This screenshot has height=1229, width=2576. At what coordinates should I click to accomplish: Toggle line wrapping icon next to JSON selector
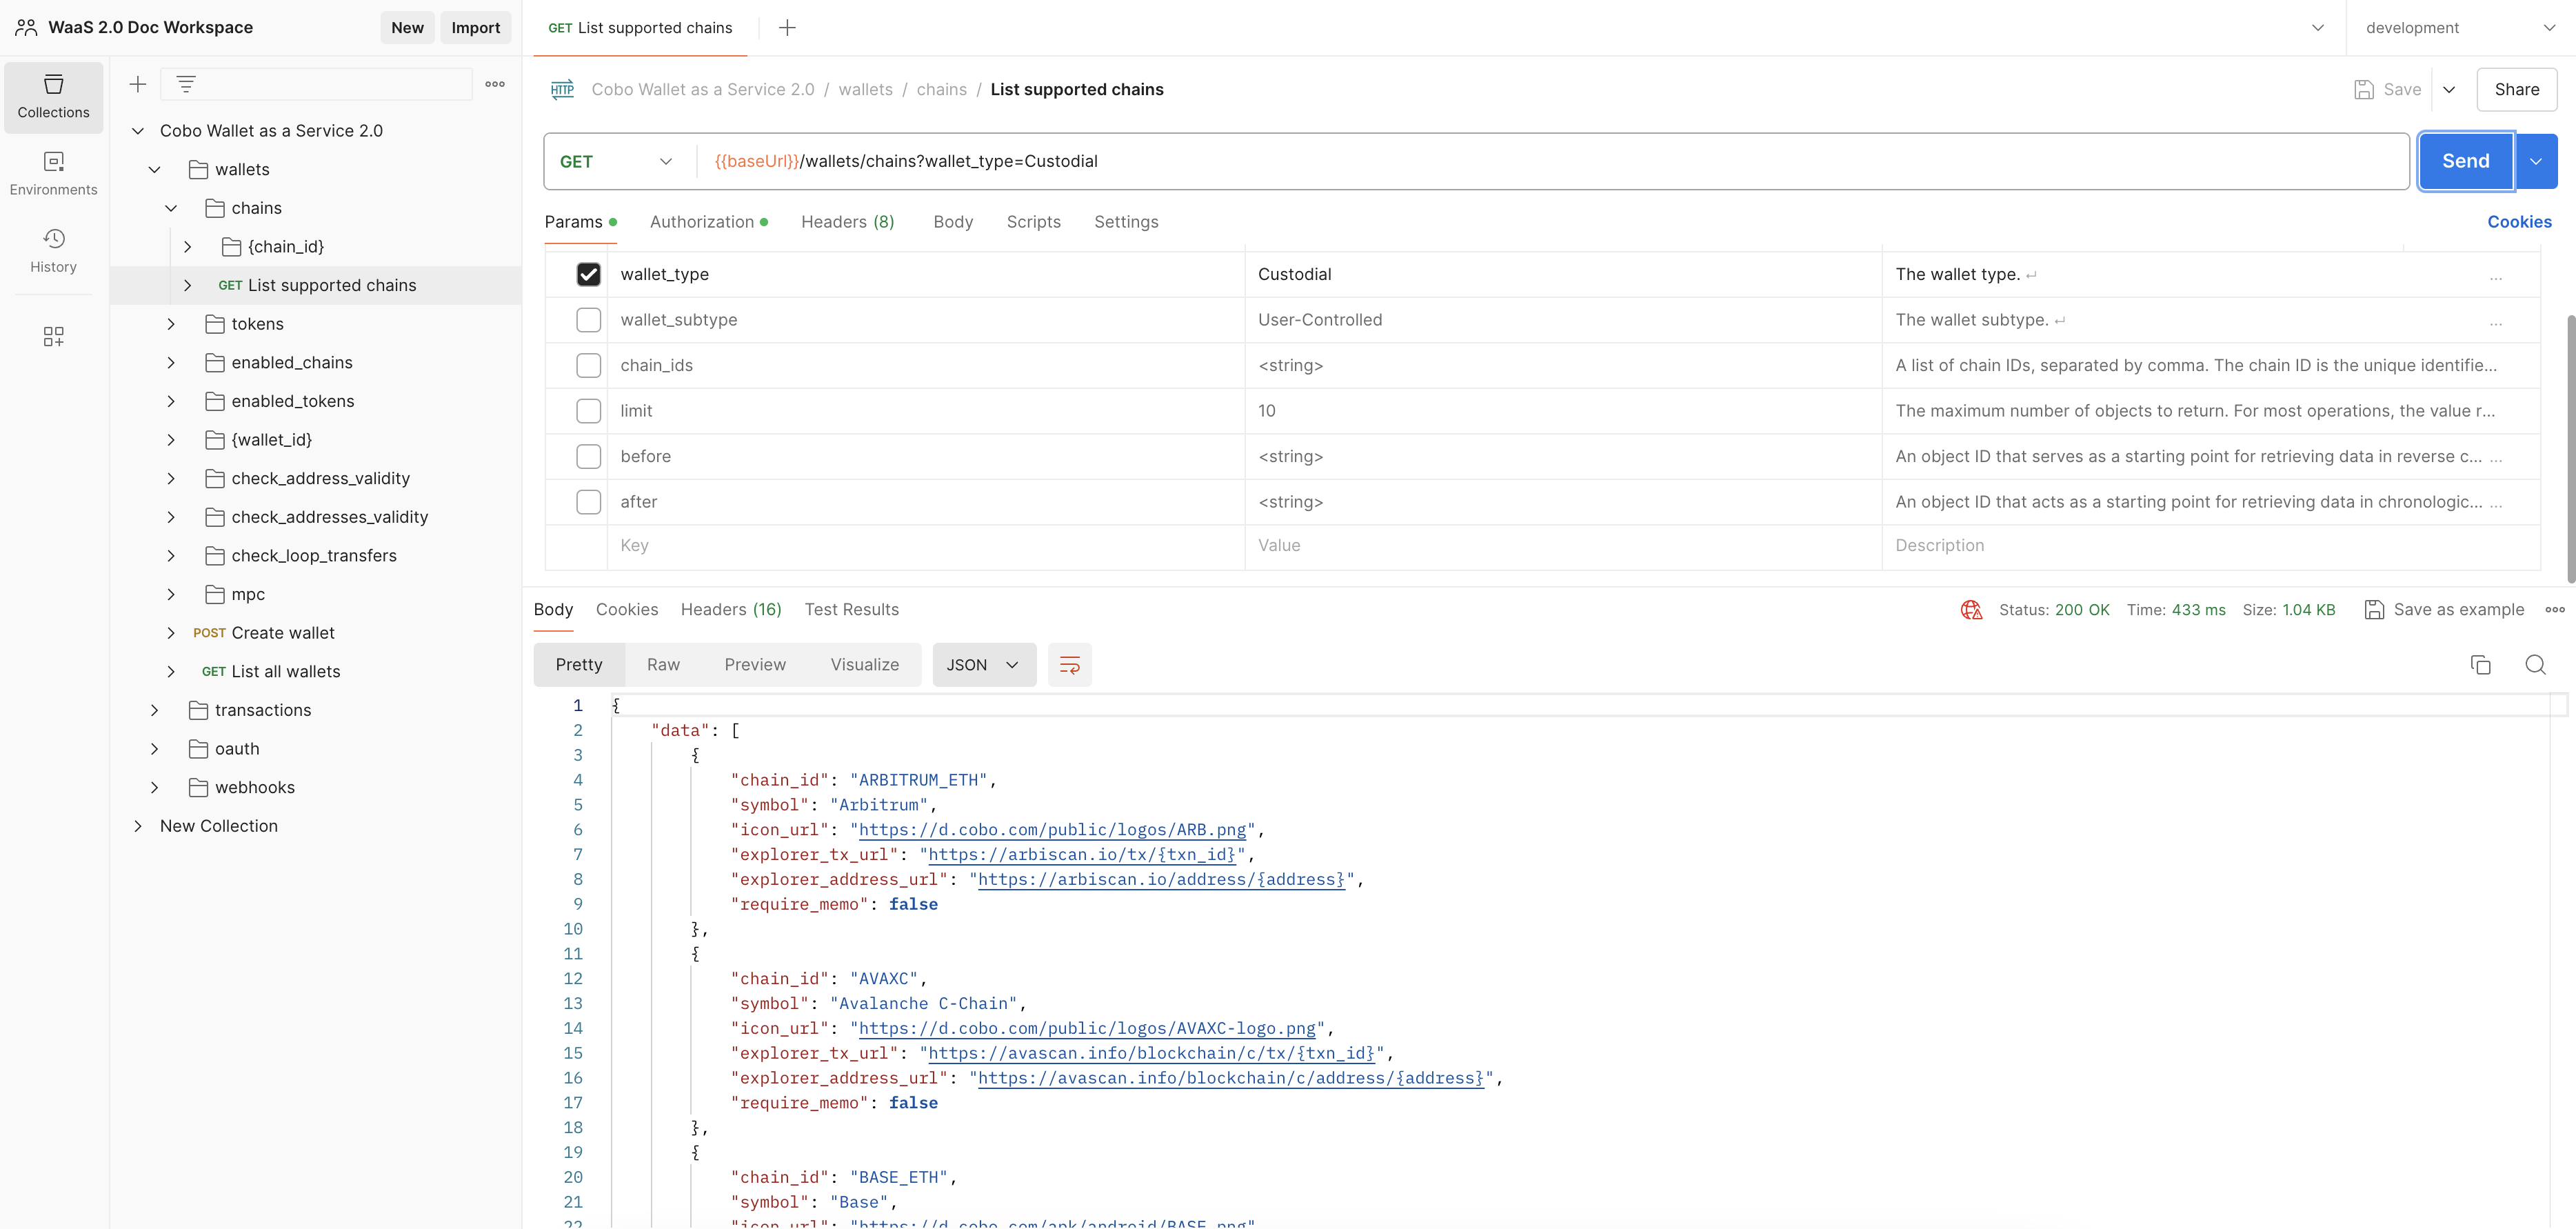pos(1069,664)
